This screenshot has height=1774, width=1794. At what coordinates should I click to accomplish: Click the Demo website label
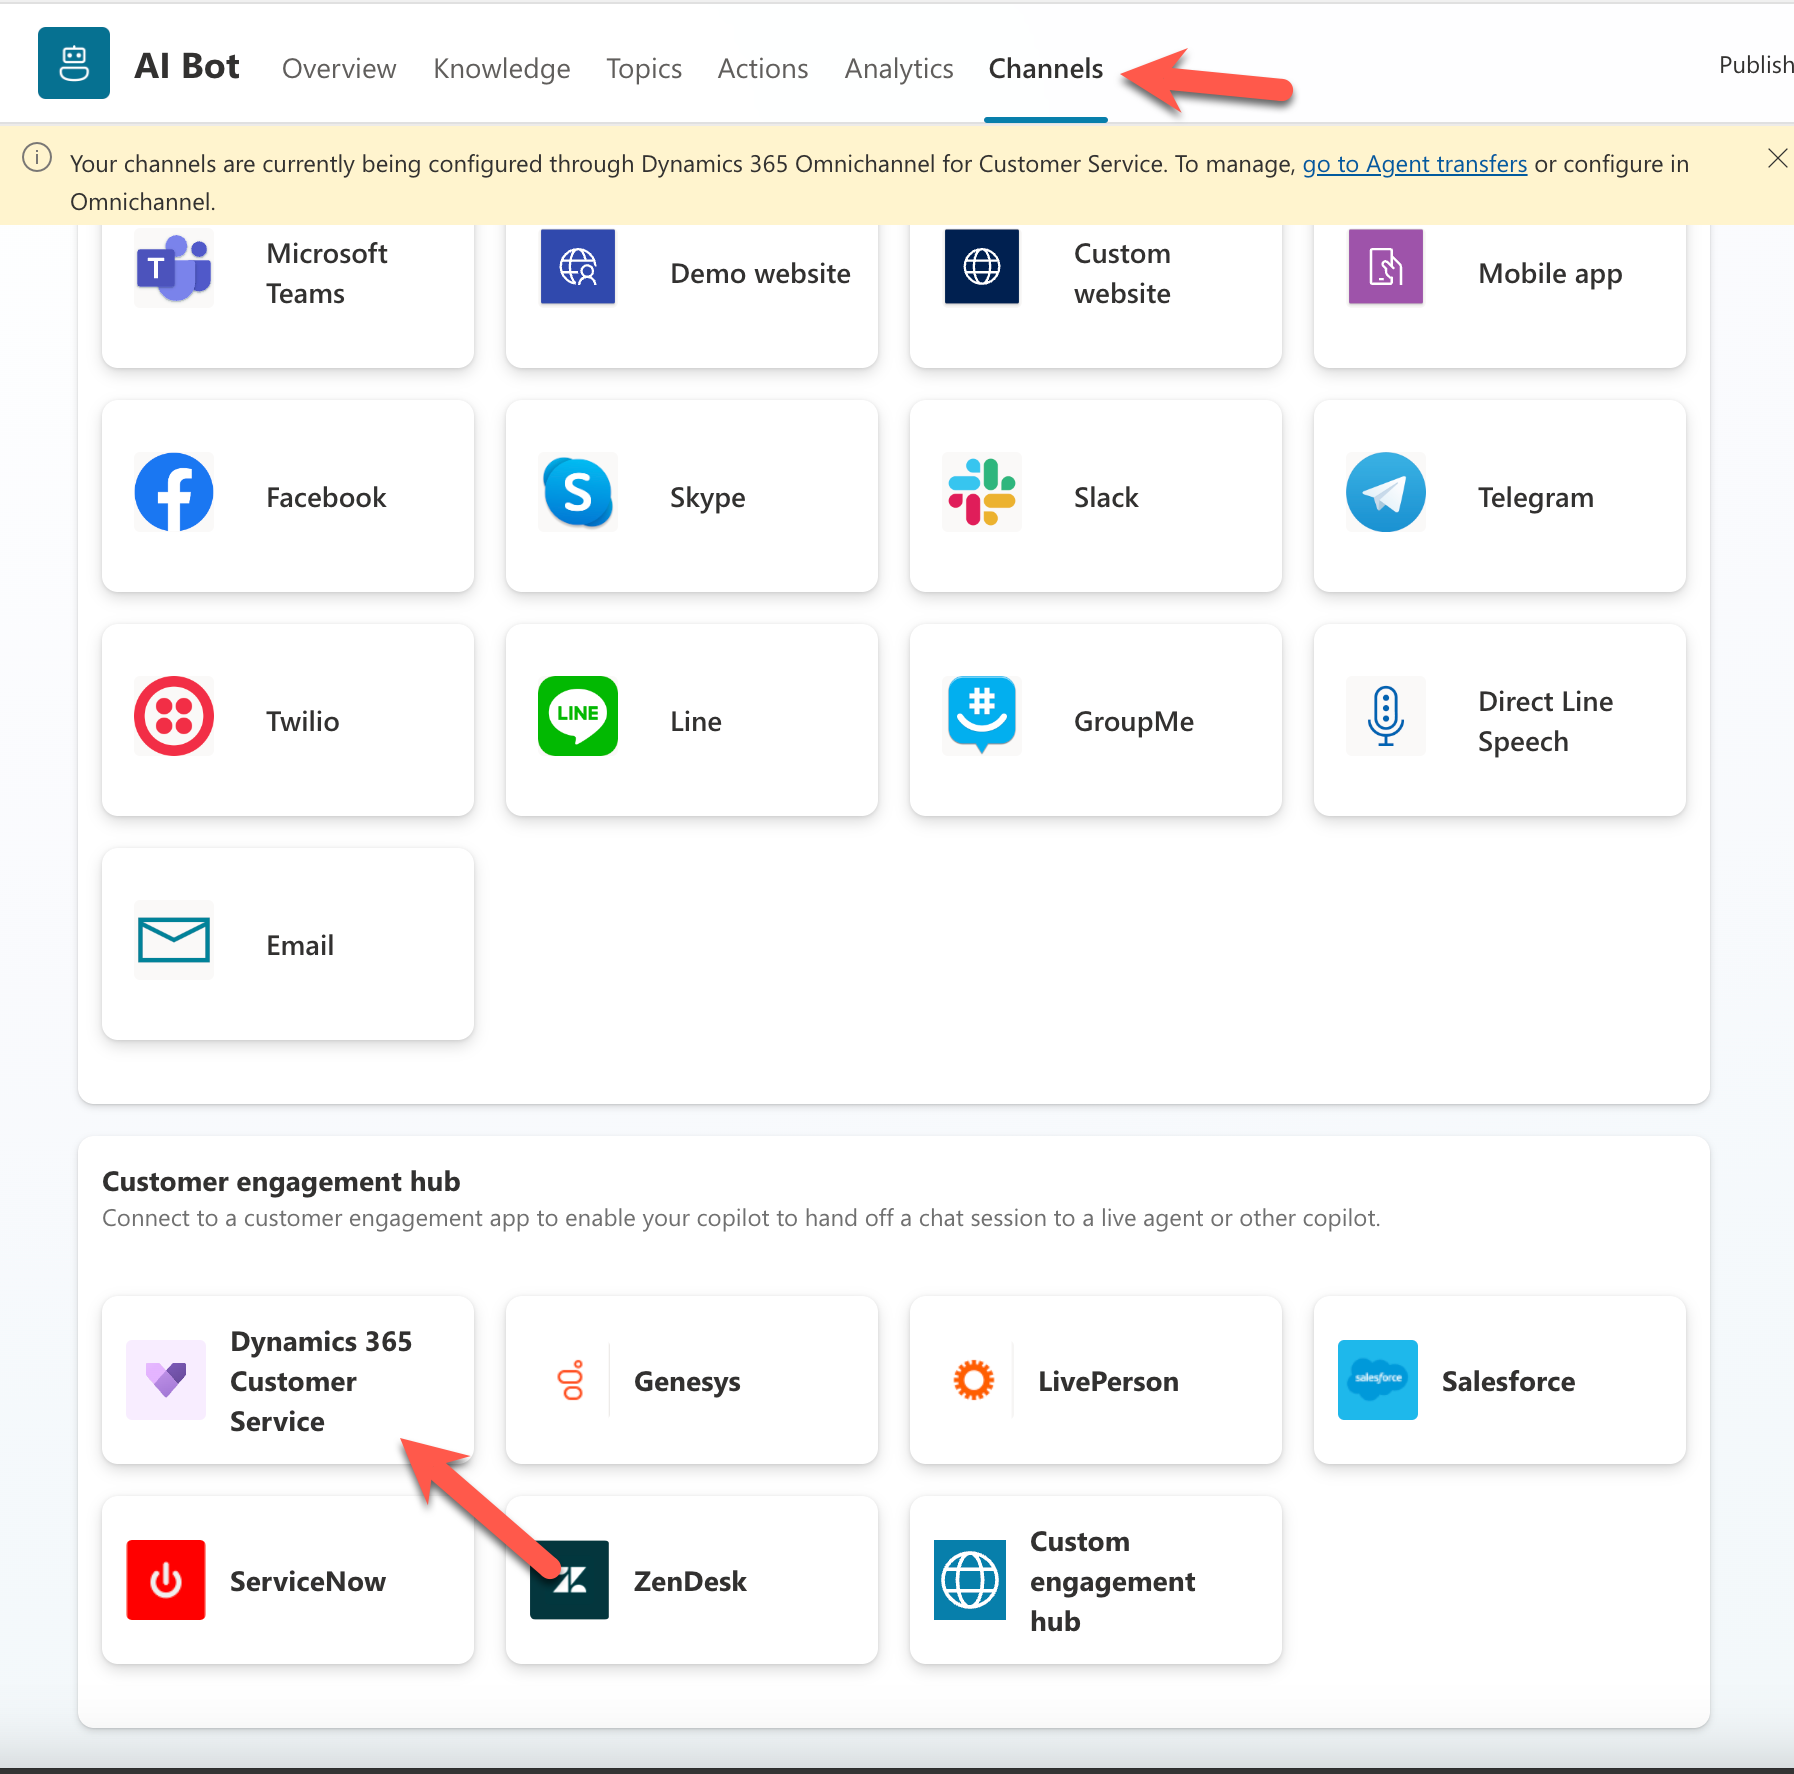760,273
